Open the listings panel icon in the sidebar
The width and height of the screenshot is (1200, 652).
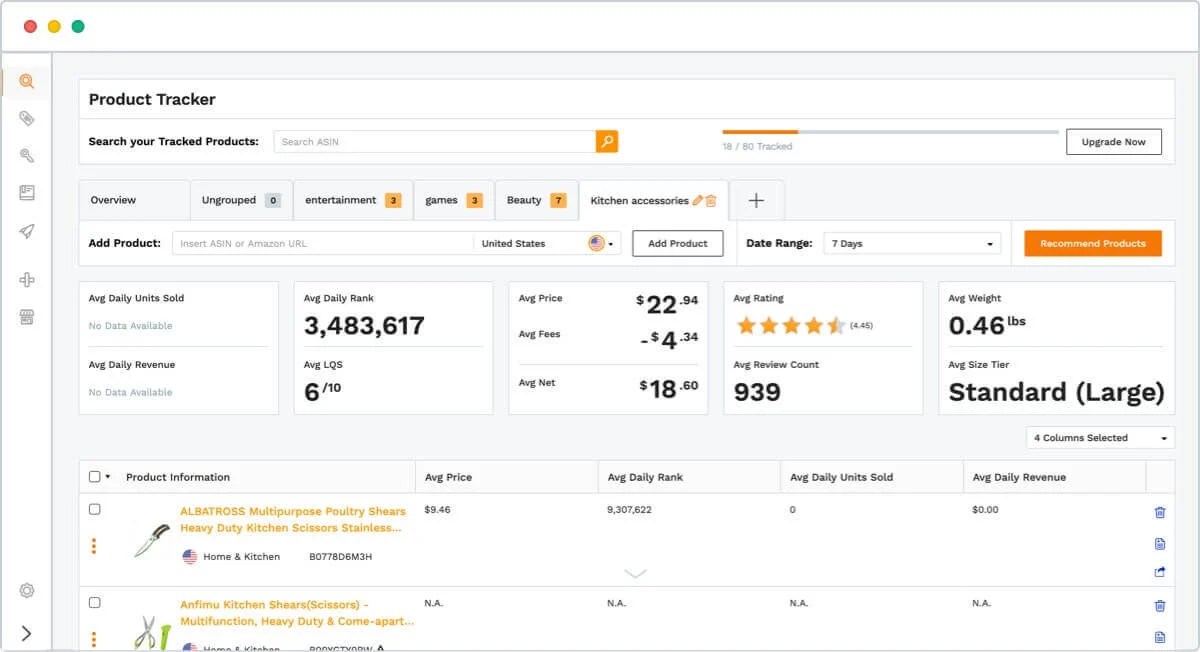point(27,194)
